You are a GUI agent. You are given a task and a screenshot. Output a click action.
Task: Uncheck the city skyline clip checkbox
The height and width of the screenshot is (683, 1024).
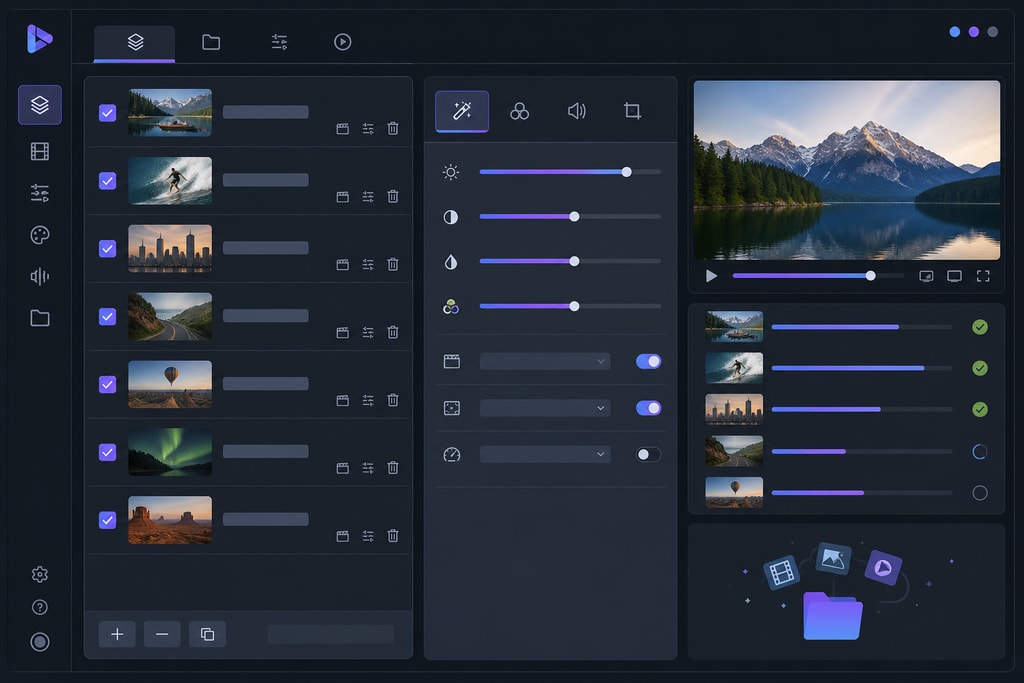pos(108,249)
